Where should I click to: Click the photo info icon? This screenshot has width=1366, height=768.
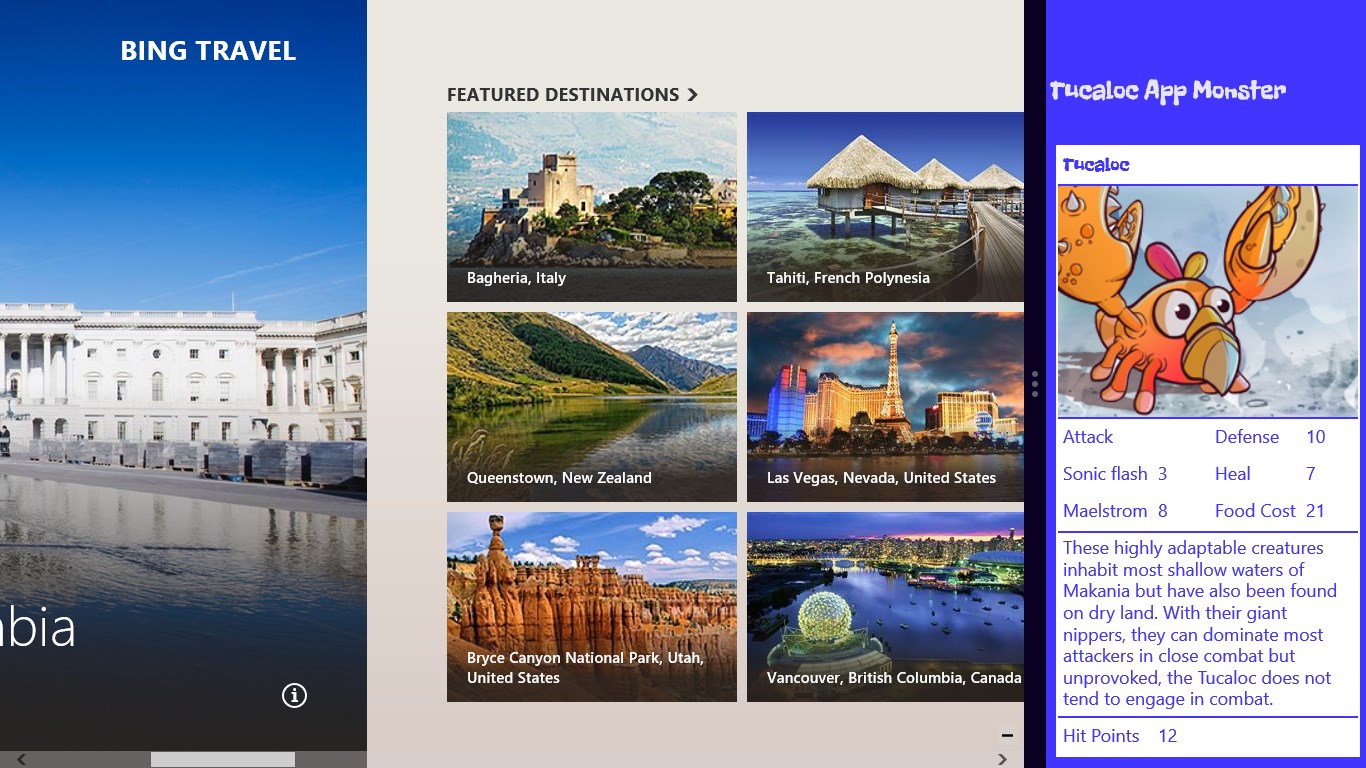pos(294,695)
